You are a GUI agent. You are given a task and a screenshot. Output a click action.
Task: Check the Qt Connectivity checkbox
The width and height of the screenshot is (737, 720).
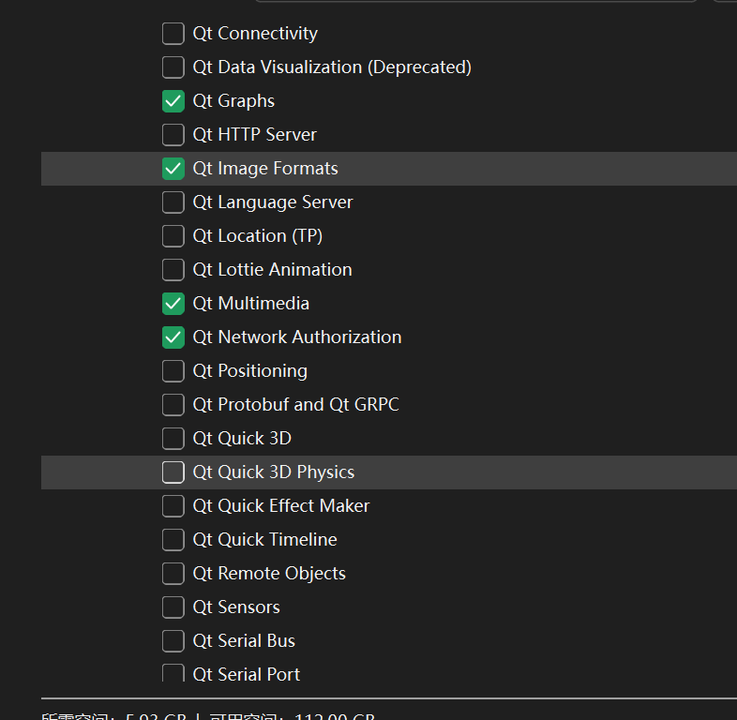point(173,33)
